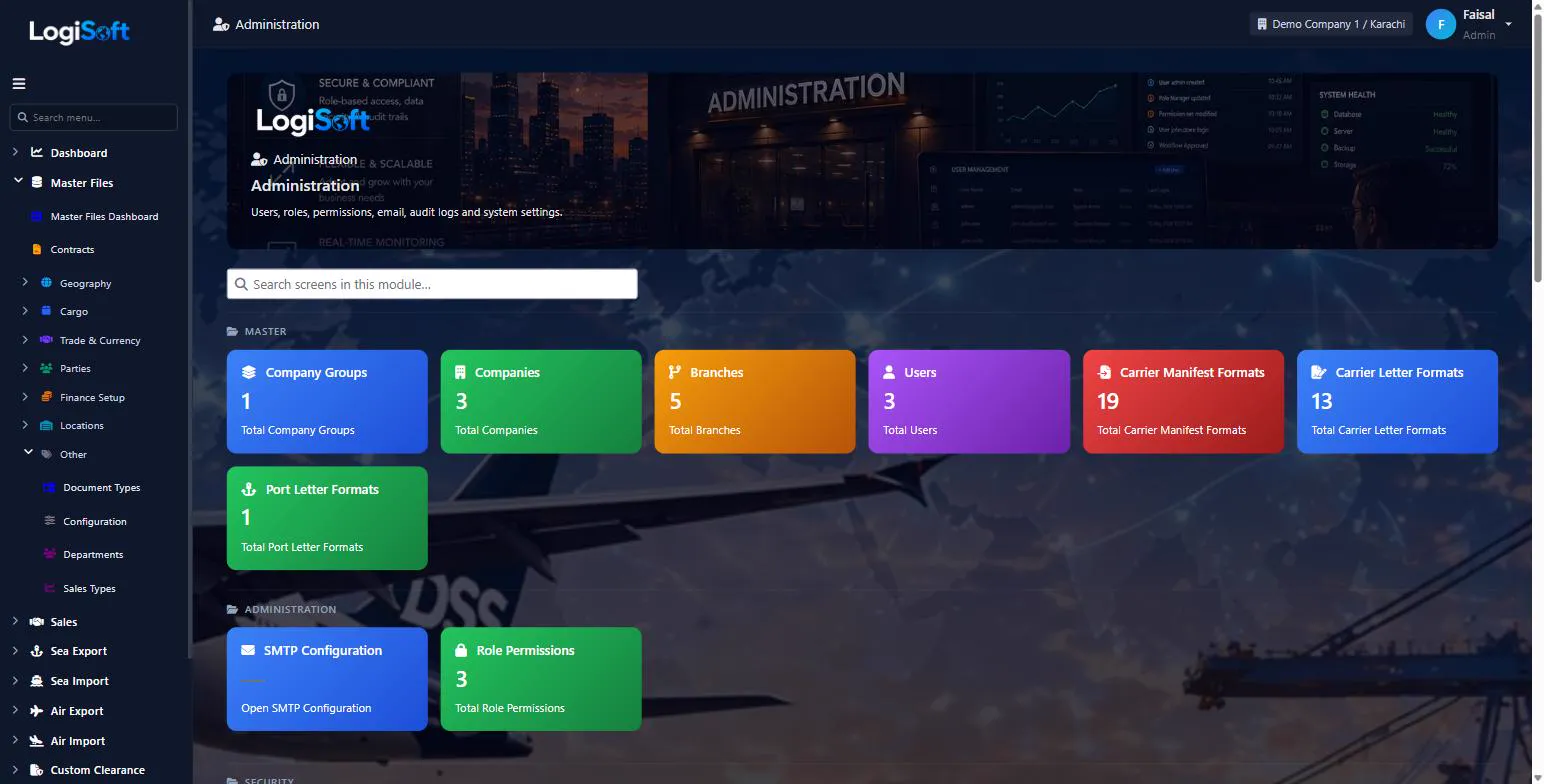Select Departments menu item
The image size is (1544, 784).
95,554
